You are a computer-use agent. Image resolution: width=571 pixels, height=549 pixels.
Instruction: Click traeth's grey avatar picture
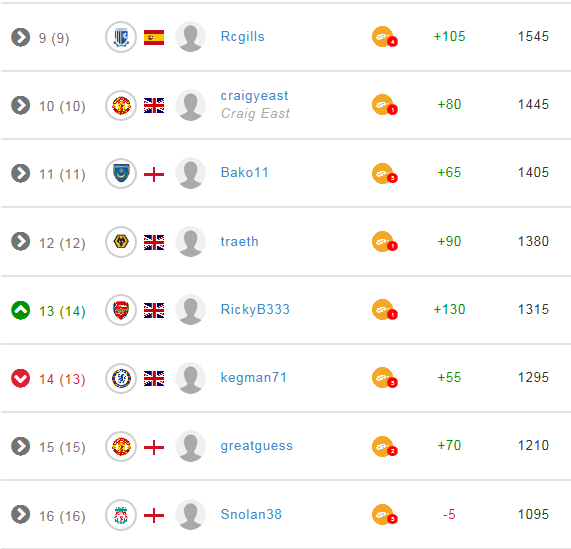(x=190, y=242)
